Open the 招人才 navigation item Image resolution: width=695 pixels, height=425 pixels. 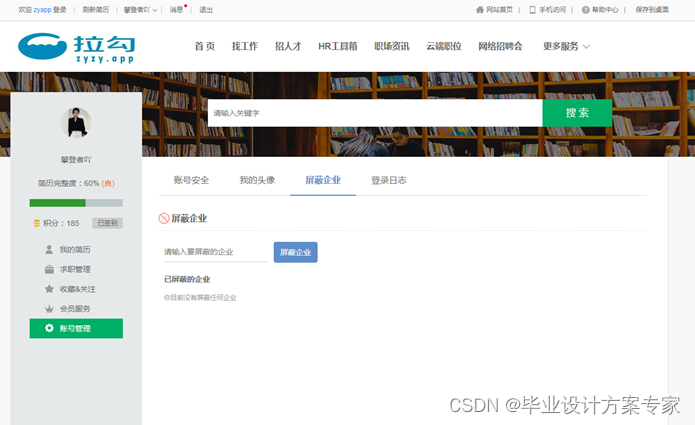[x=288, y=46]
